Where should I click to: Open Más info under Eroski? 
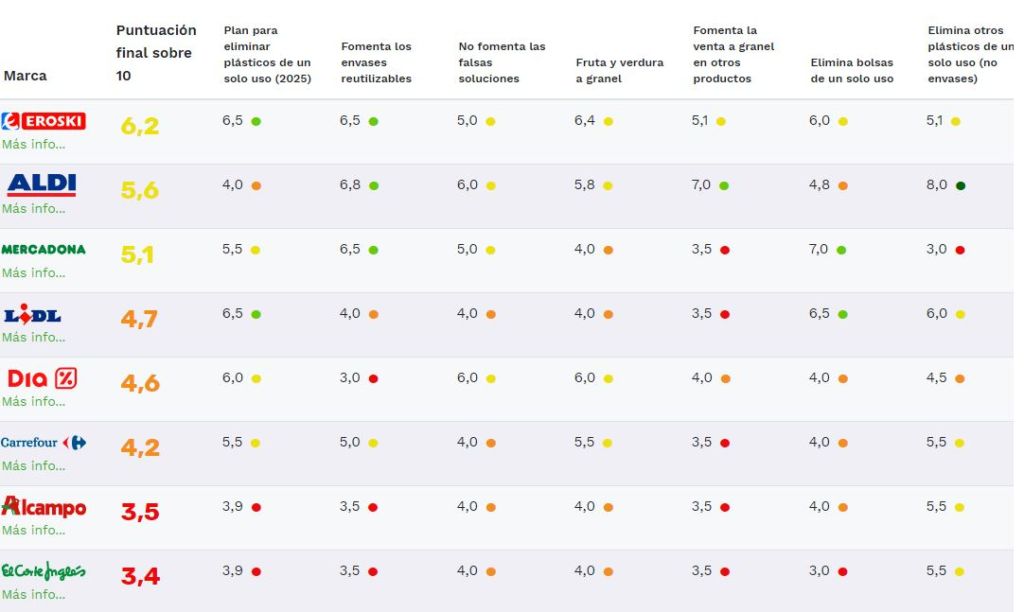[33, 144]
